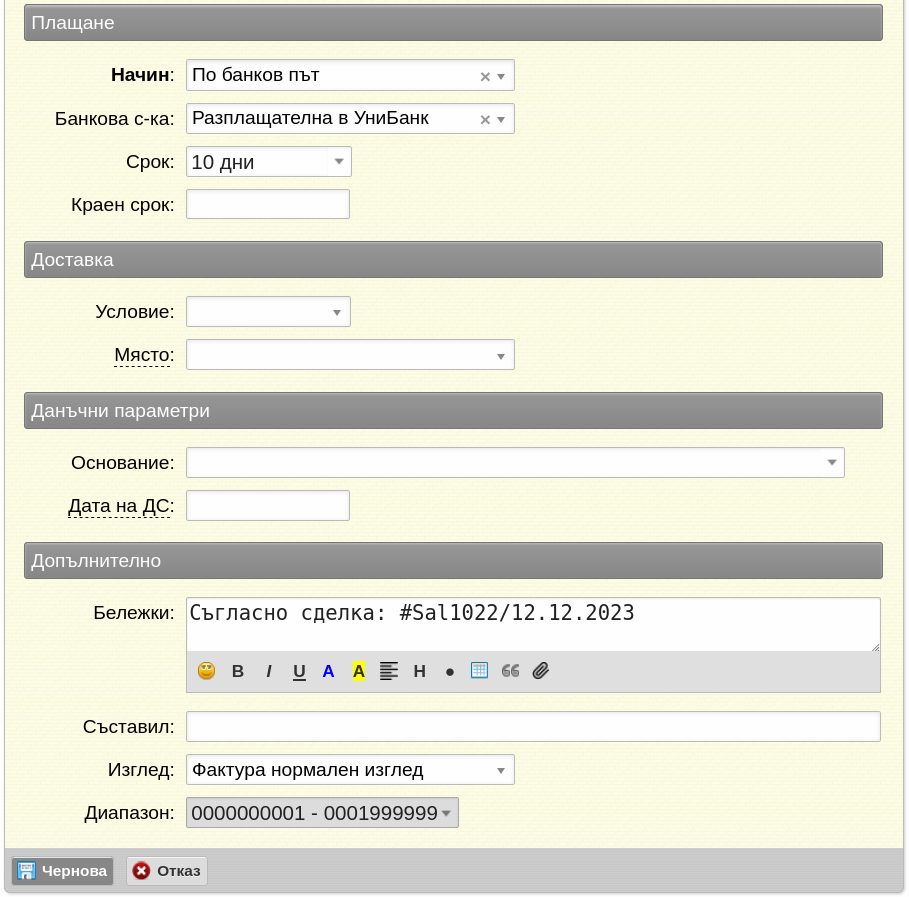This screenshot has height=897, width=909.
Task: Open the Изглед invoice layout dropdown
Action: 500,770
